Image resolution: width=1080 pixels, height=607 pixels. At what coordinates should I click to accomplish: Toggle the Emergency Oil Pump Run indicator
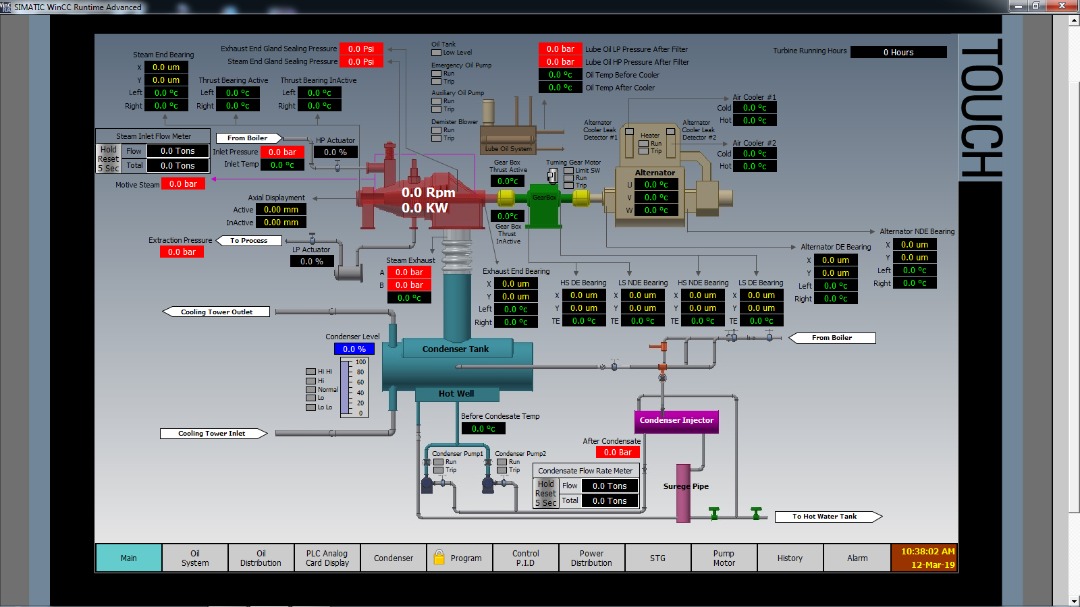437,73
